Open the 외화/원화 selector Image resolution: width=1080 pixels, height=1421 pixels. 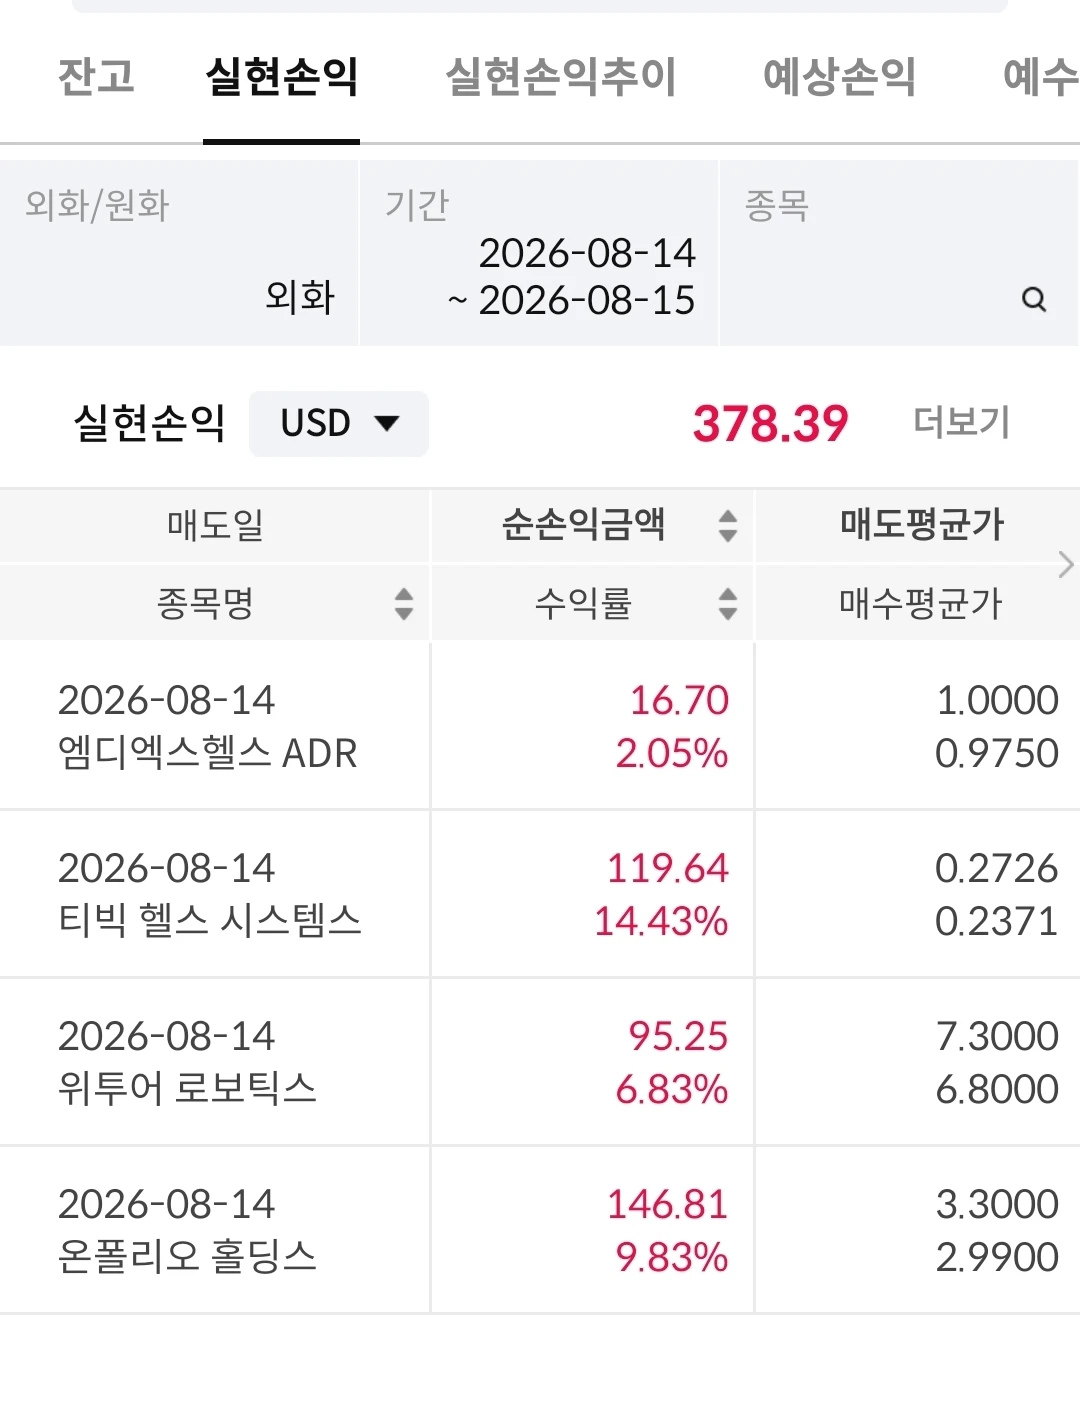179,253
